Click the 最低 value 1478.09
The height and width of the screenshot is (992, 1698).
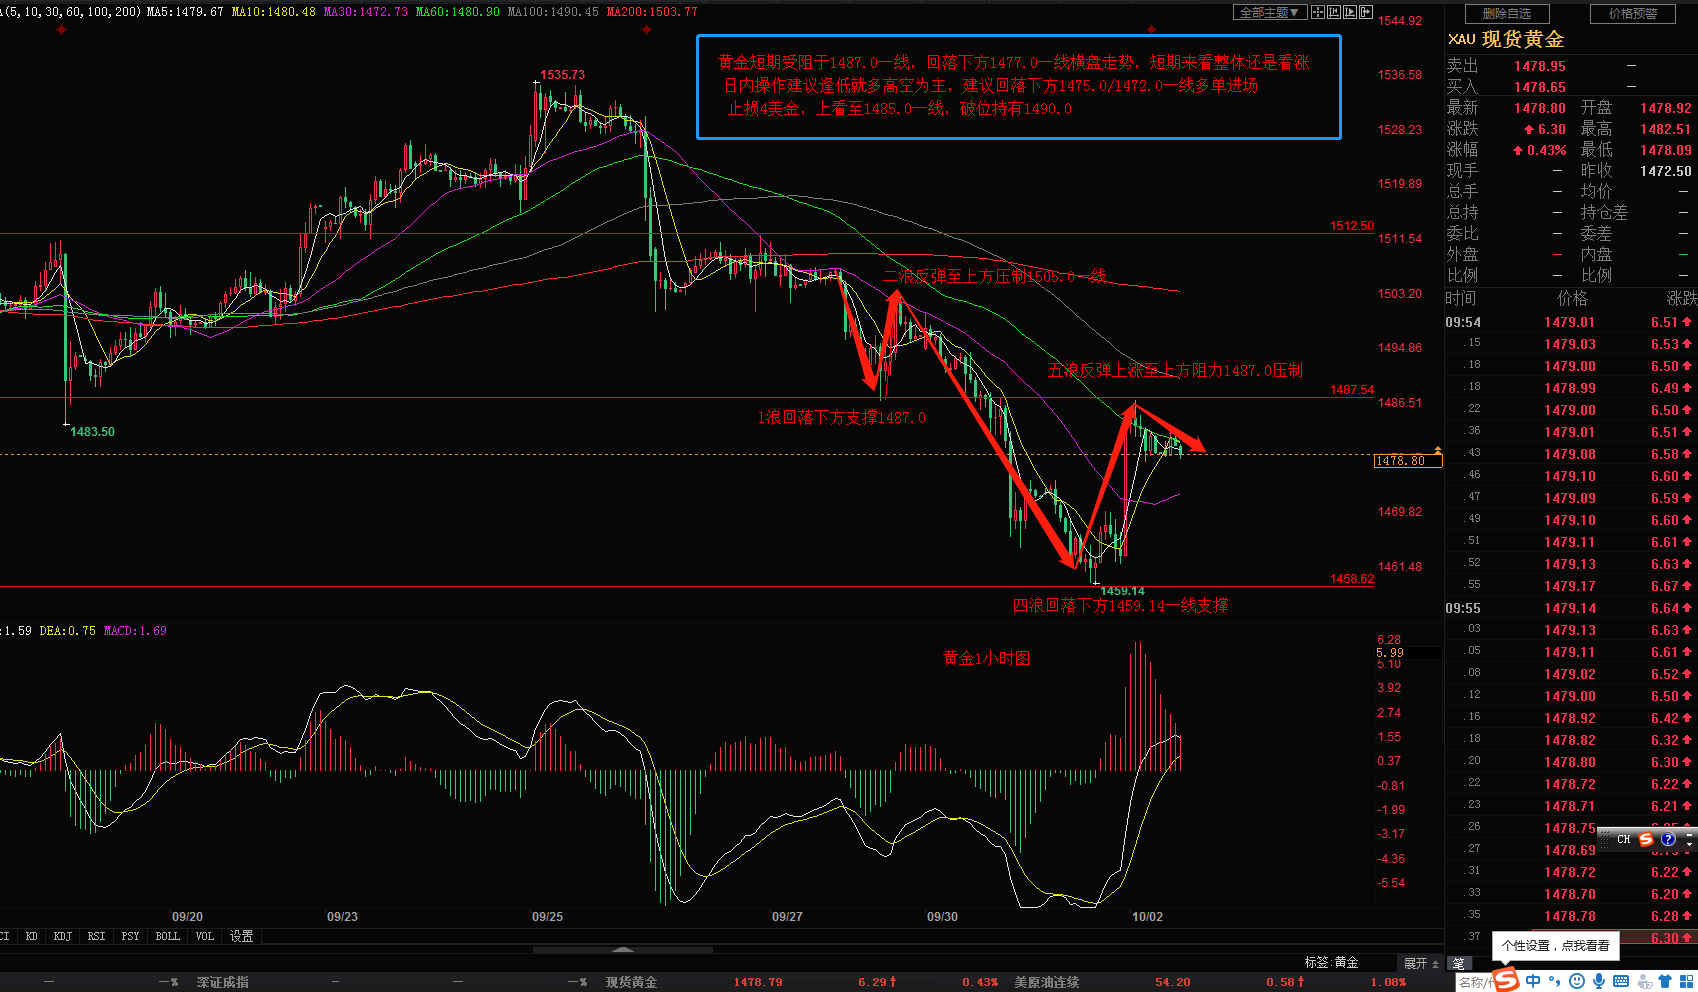coord(1666,150)
